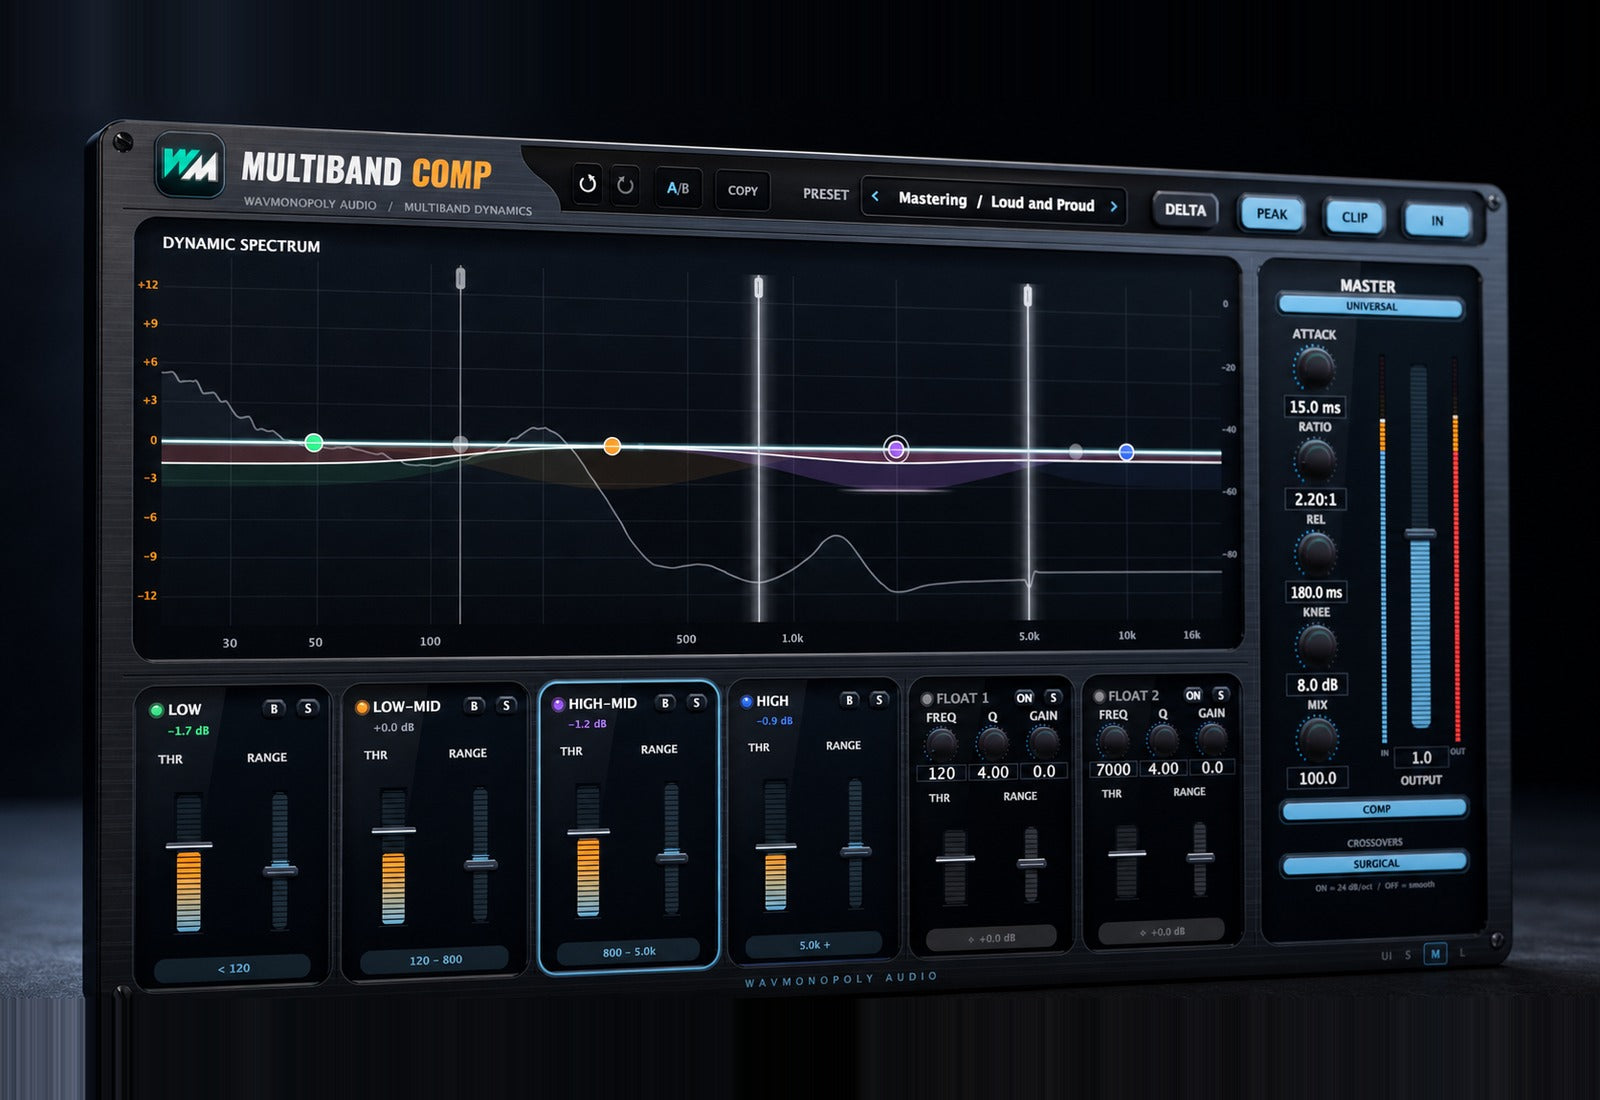Select the green LOW band node on spectrum
This screenshot has width=1600, height=1100.
[313, 442]
